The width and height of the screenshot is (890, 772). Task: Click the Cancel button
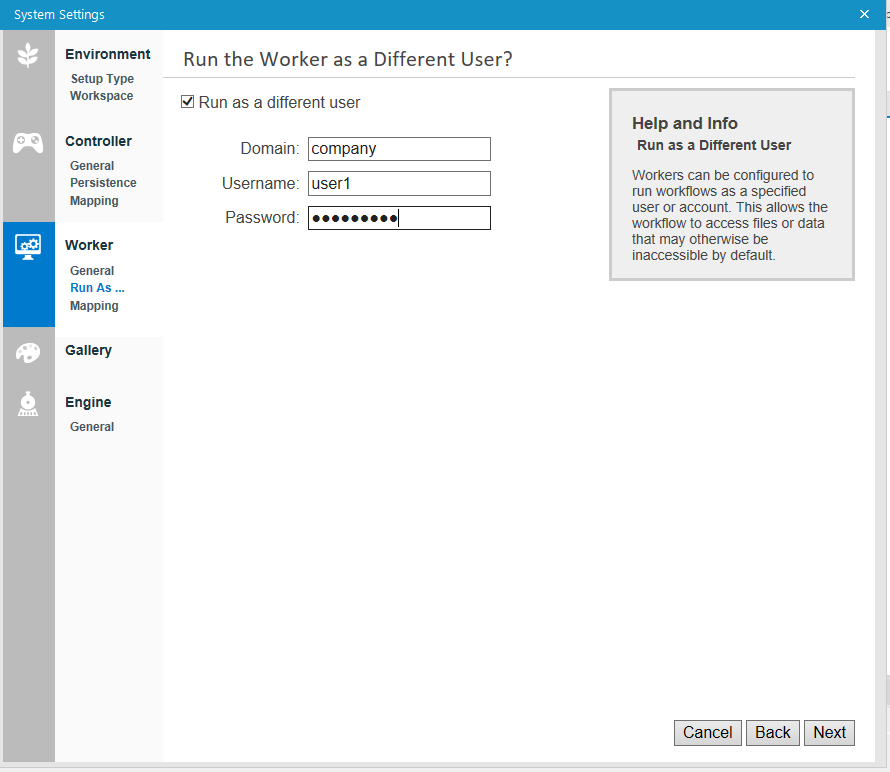click(x=708, y=732)
